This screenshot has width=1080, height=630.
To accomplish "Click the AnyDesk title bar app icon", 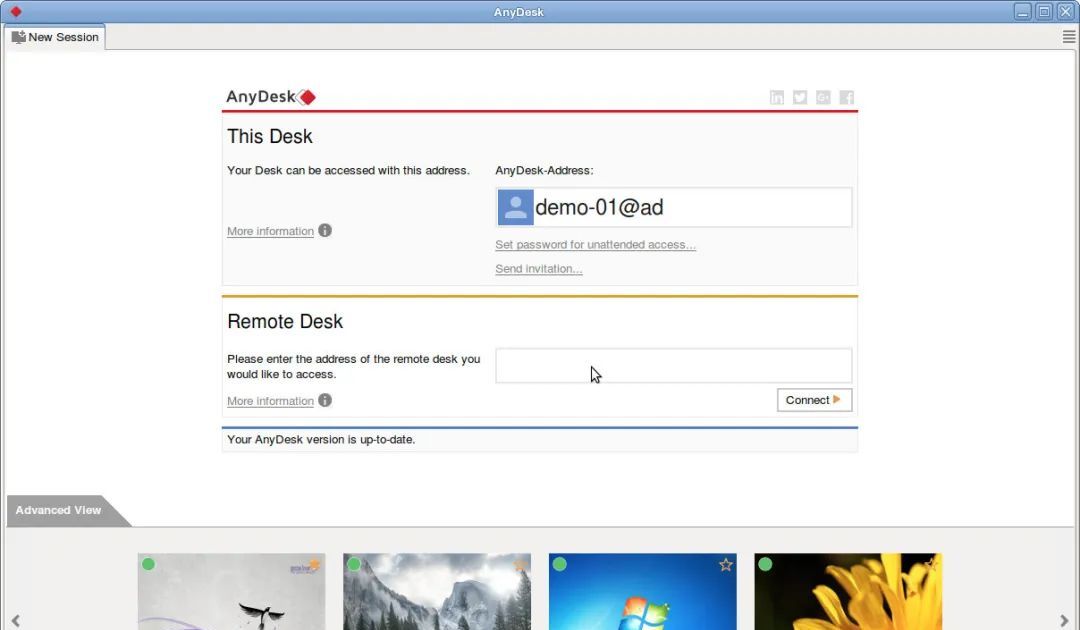I will click(x=16, y=12).
